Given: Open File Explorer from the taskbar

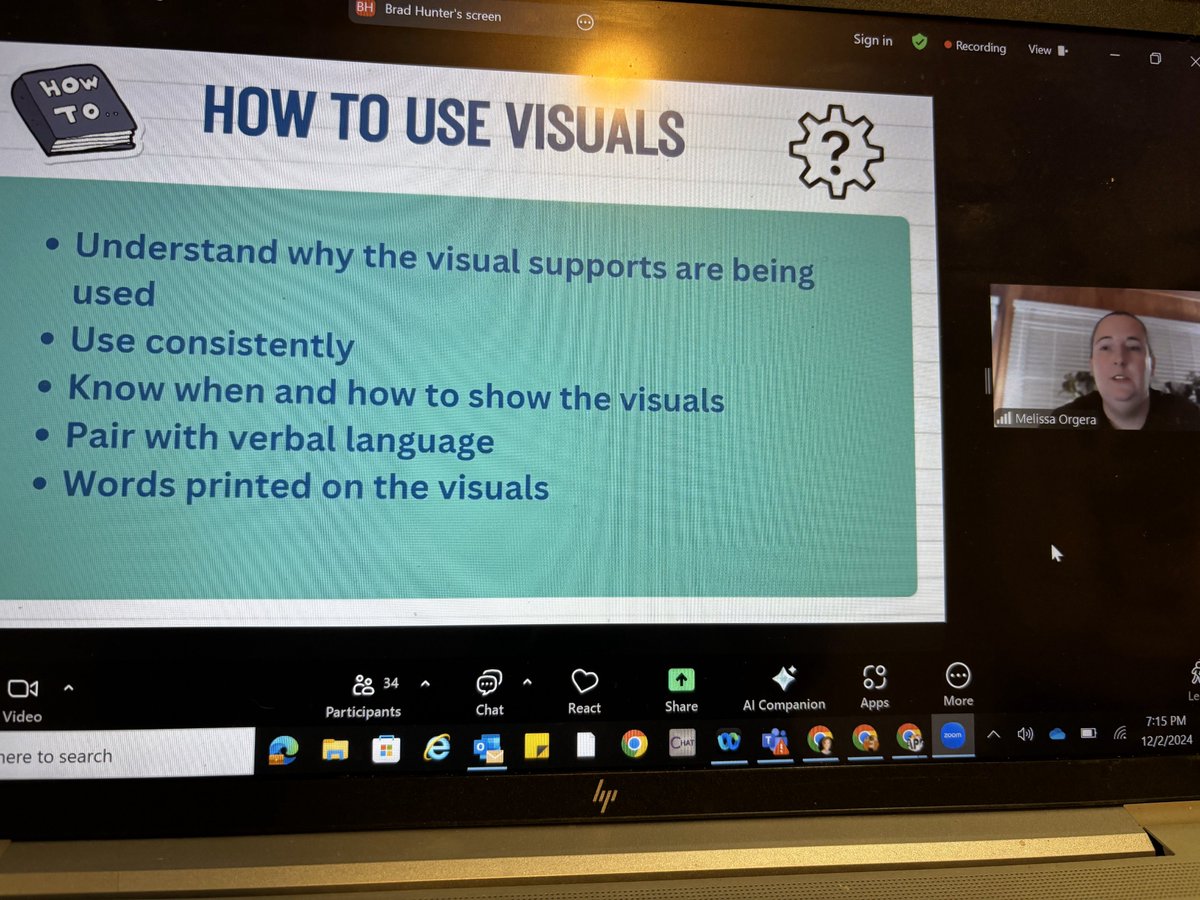Looking at the screenshot, I should click(335, 748).
